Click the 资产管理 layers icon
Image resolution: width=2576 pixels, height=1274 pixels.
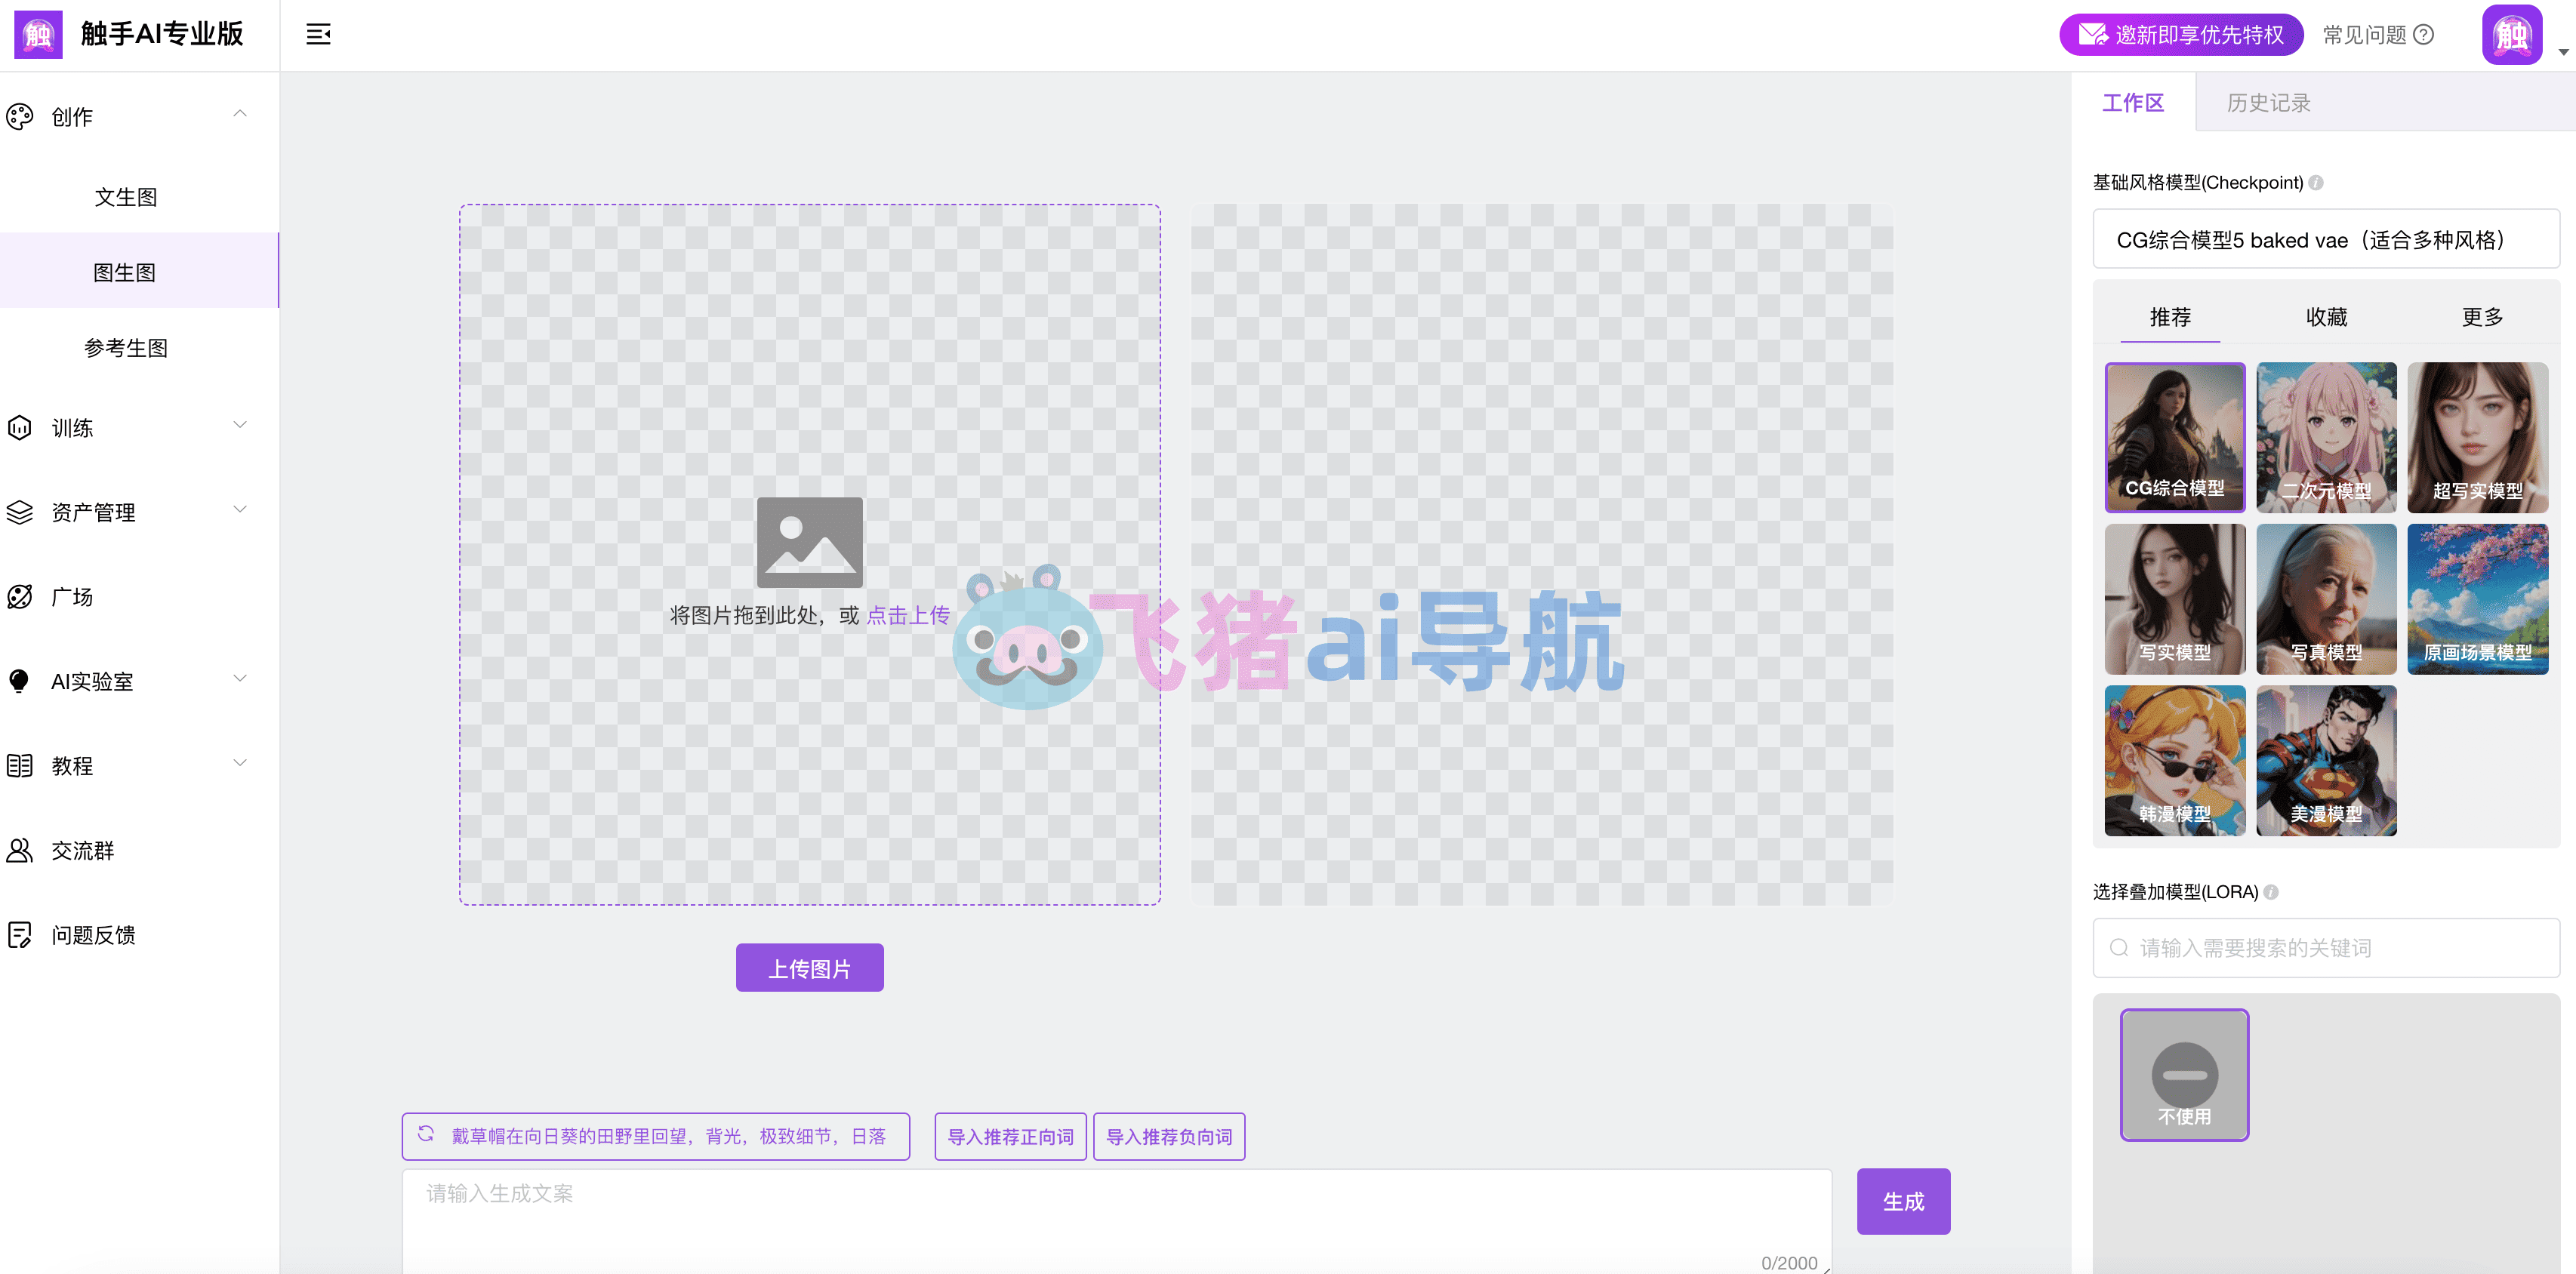pyautogui.click(x=20, y=512)
